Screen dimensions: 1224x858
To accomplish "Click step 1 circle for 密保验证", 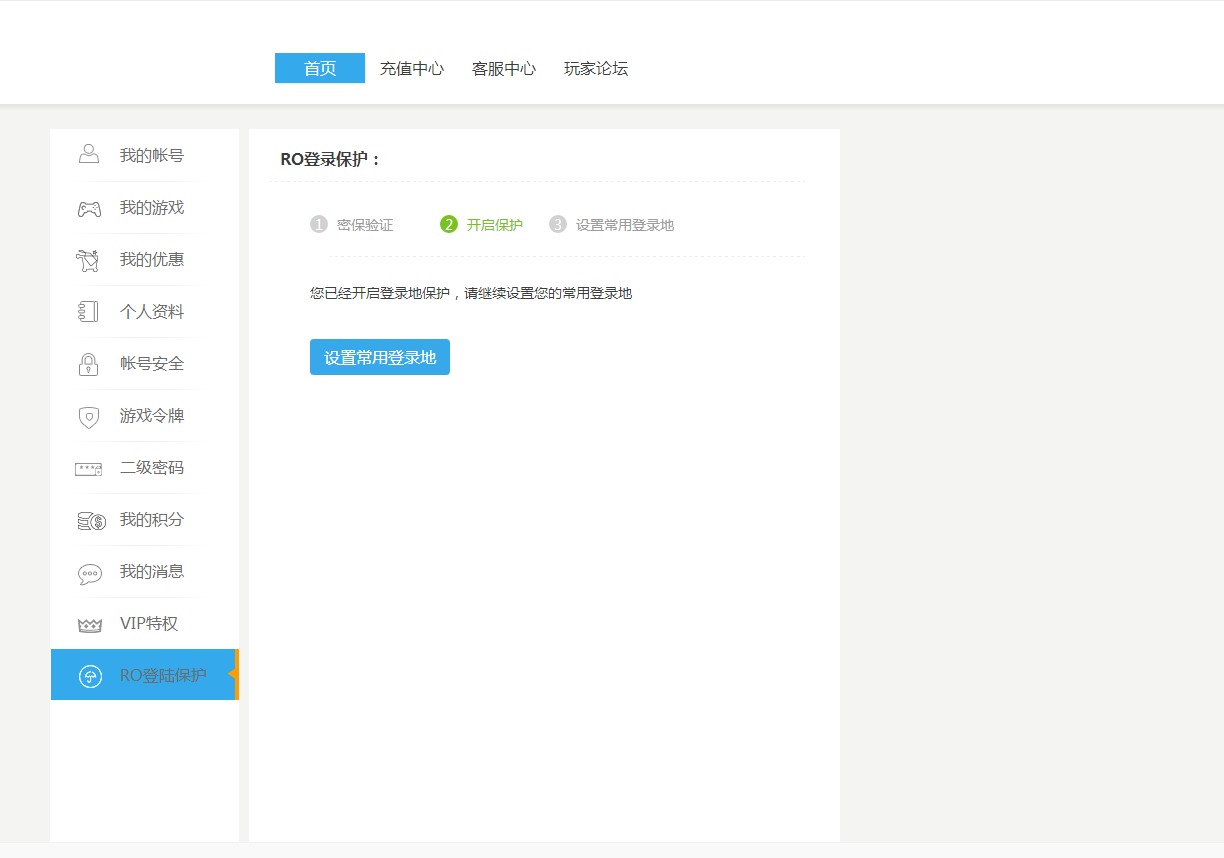I will (319, 224).
